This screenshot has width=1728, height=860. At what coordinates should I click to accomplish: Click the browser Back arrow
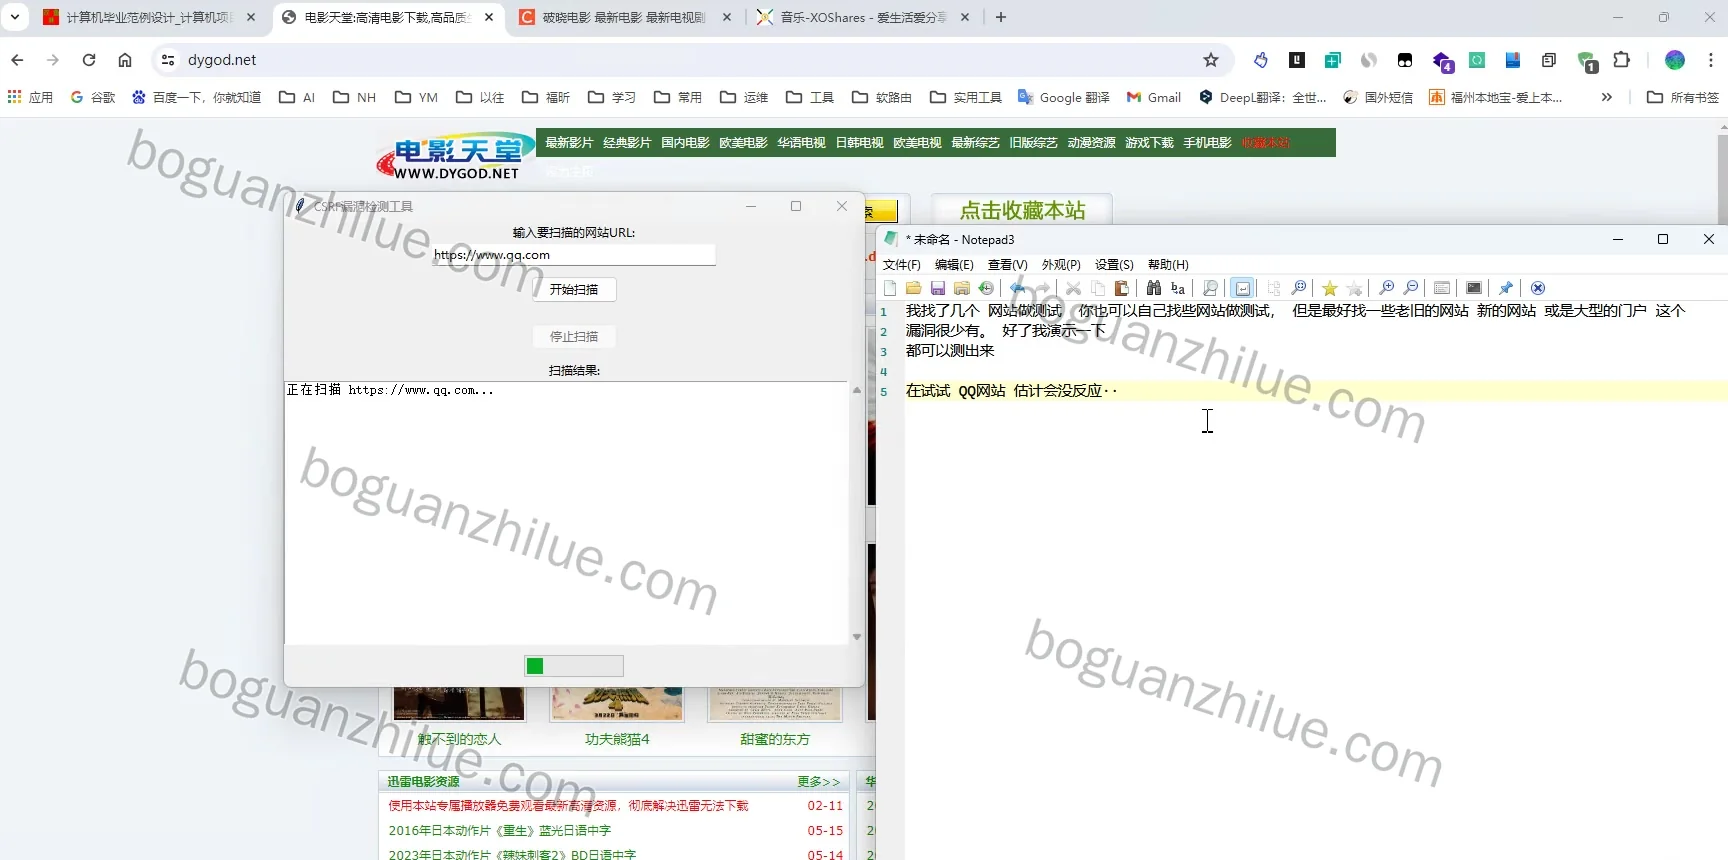[17, 60]
